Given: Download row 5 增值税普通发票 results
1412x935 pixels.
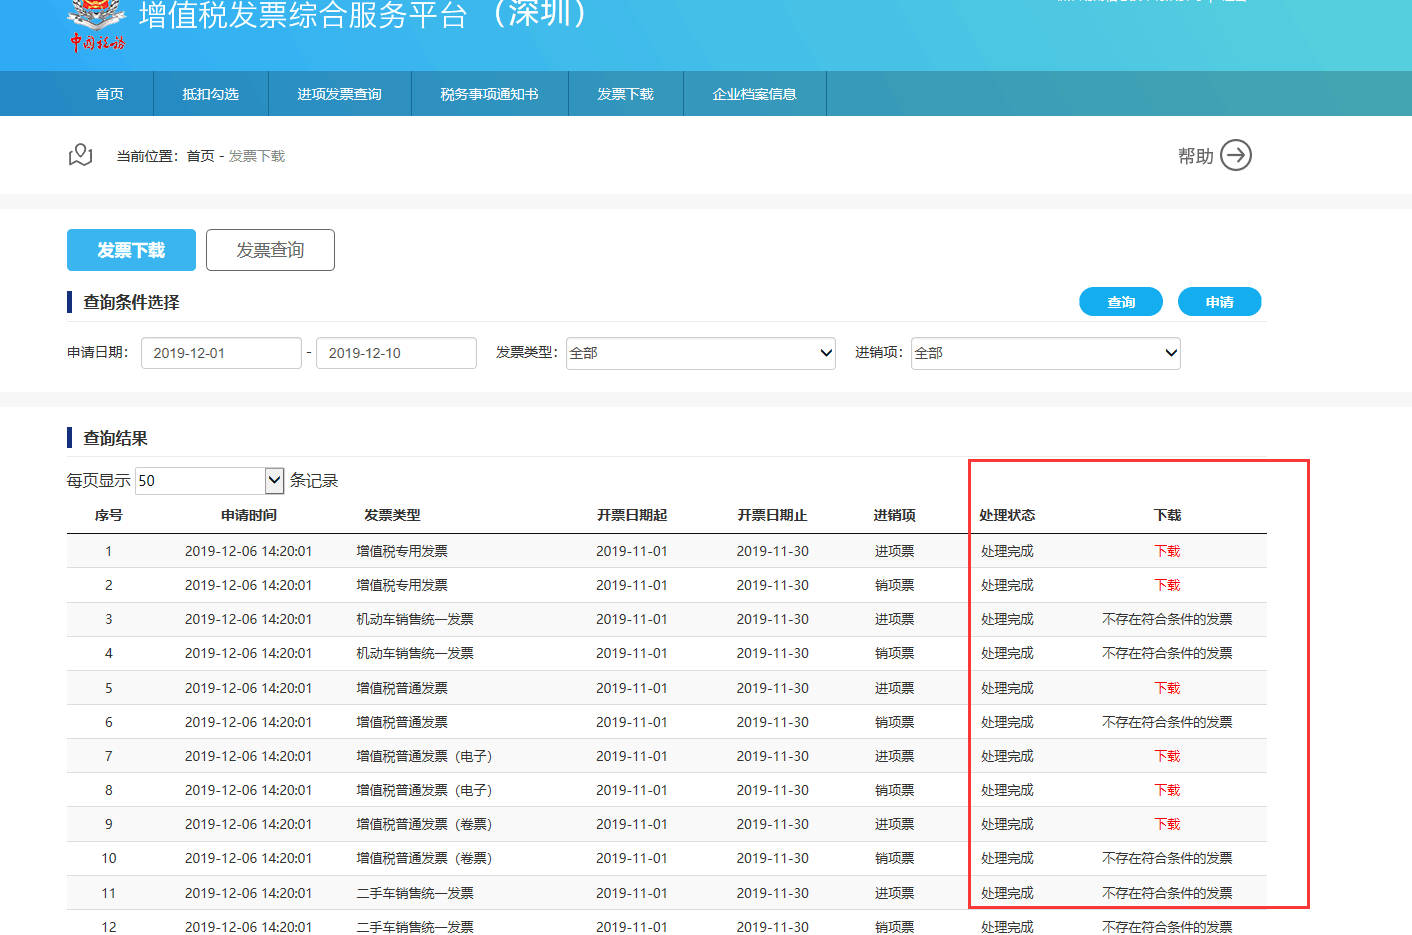Looking at the screenshot, I should pyautogui.click(x=1166, y=687).
